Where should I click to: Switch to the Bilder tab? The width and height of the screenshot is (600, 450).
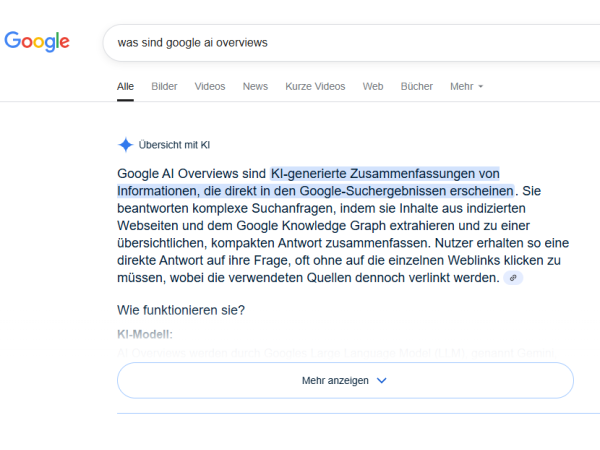(164, 86)
